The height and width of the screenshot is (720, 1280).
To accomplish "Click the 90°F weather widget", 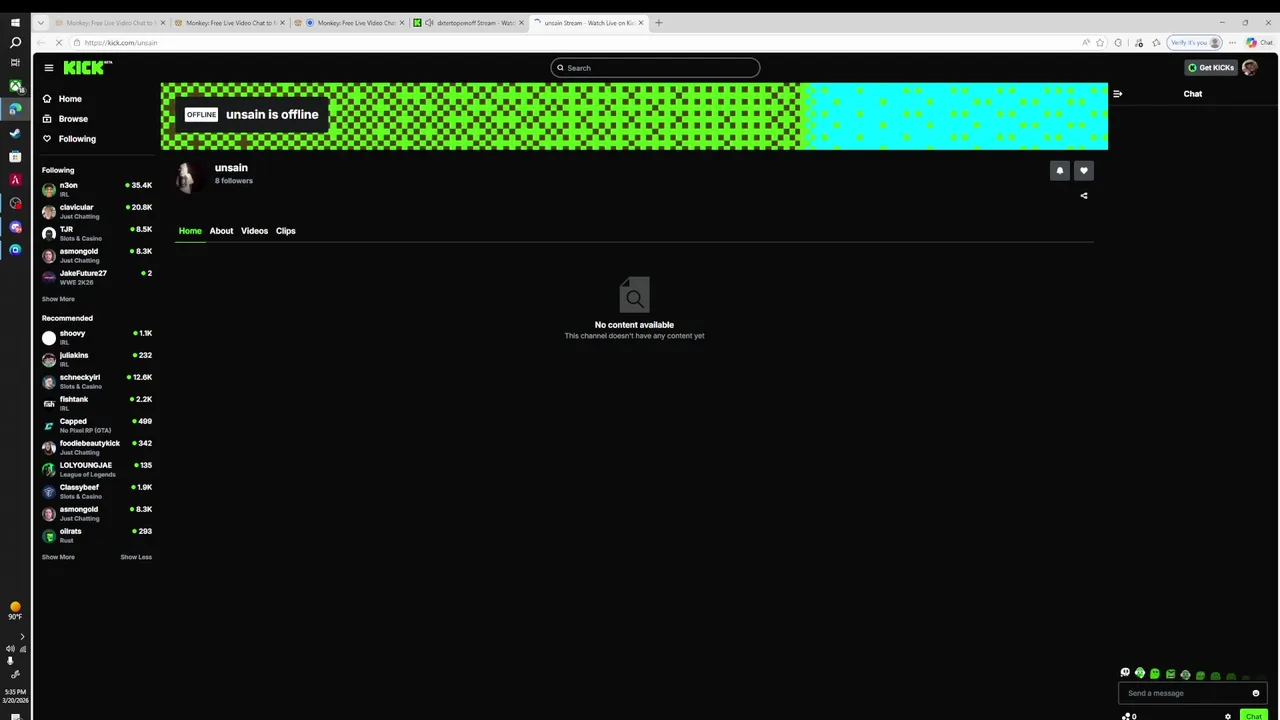I will click(x=15, y=611).
